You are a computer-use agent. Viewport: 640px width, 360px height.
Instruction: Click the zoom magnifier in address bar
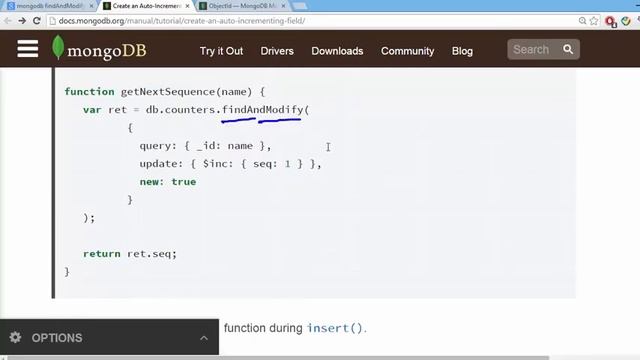point(582,21)
